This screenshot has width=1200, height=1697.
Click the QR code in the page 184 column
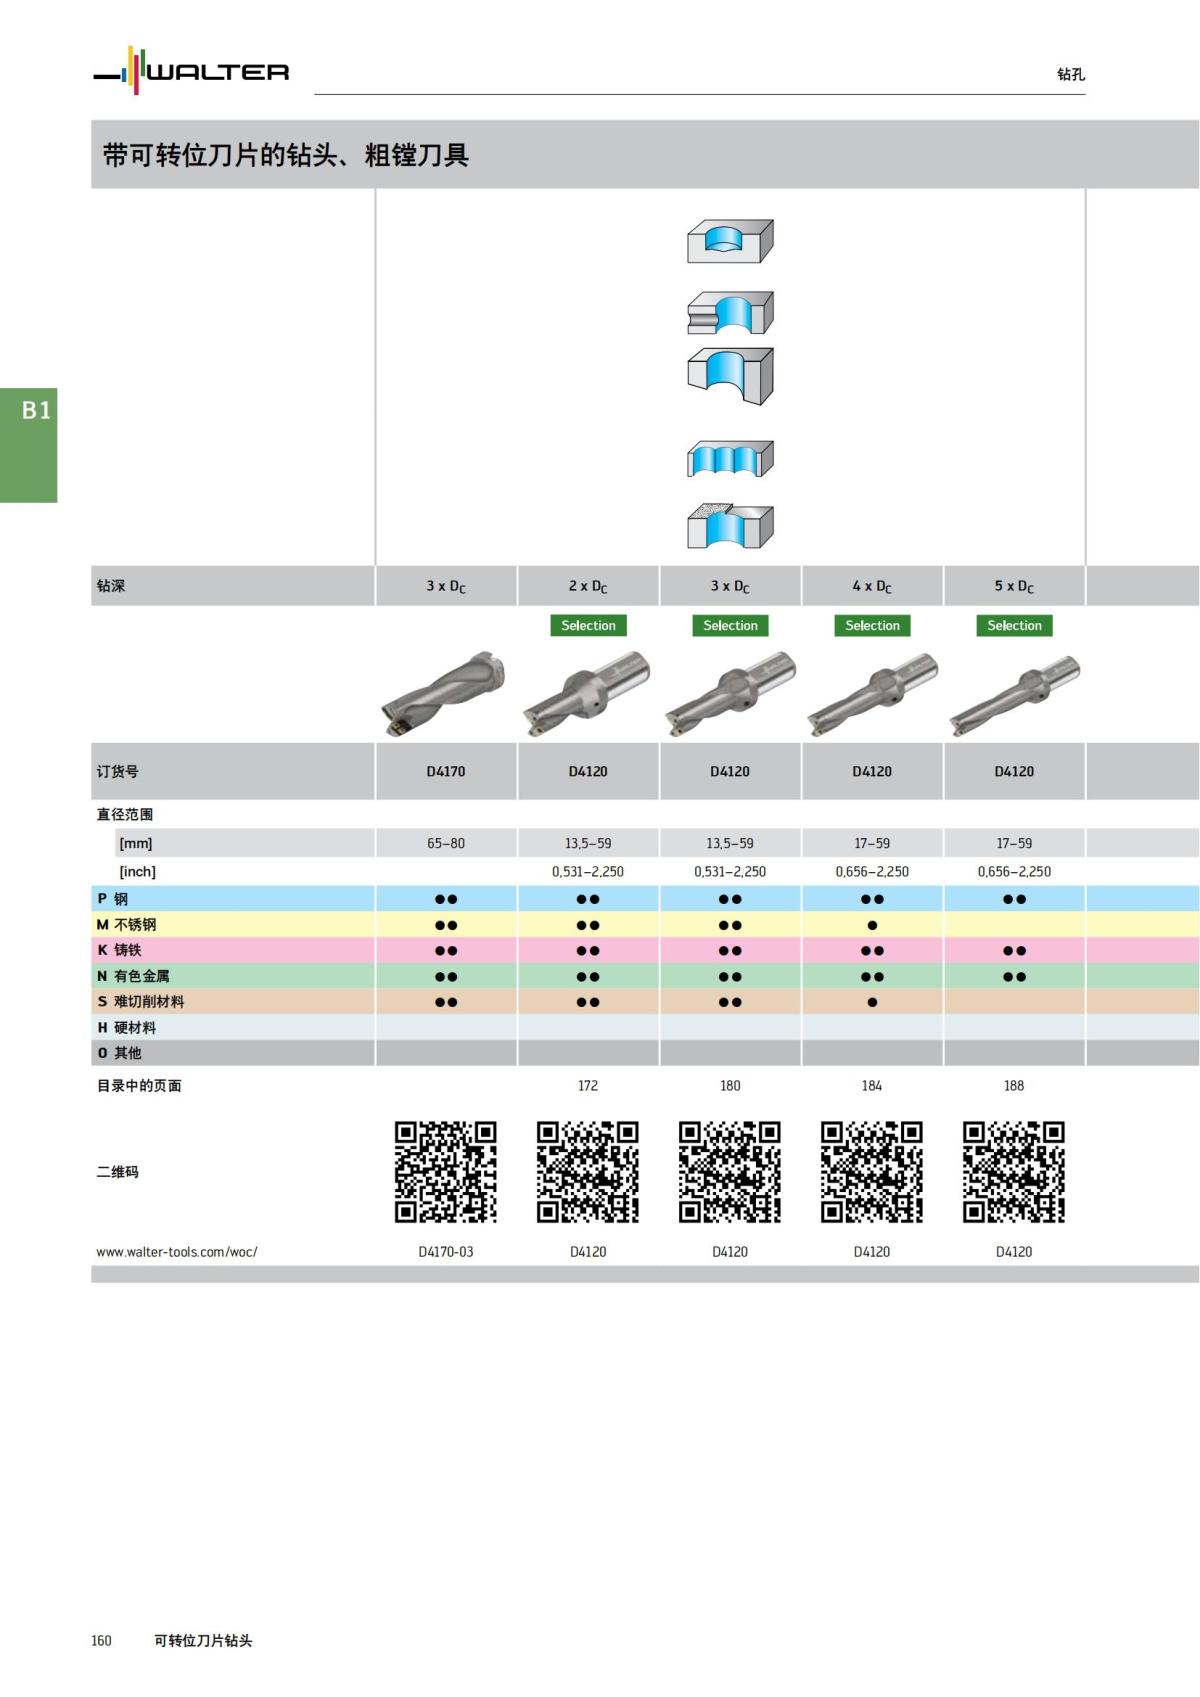pyautogui.click(x=872, y=1172)
